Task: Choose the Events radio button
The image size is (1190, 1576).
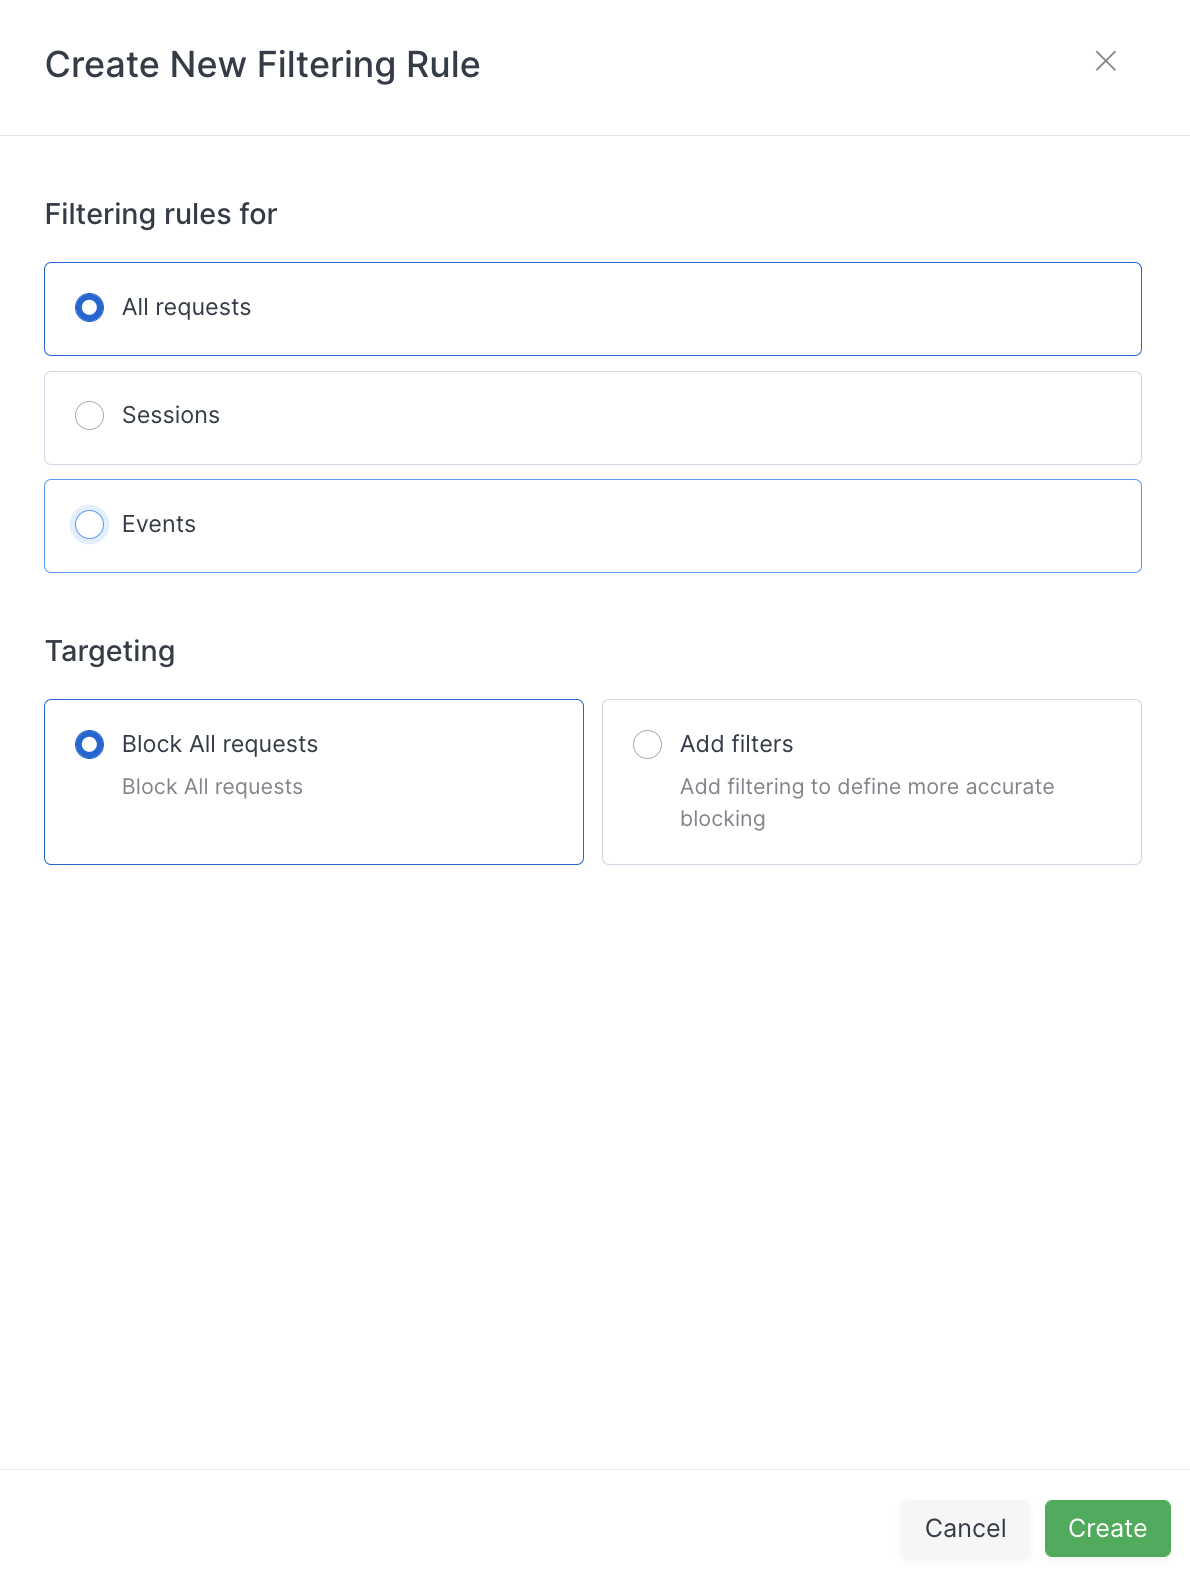Action: 90,524
